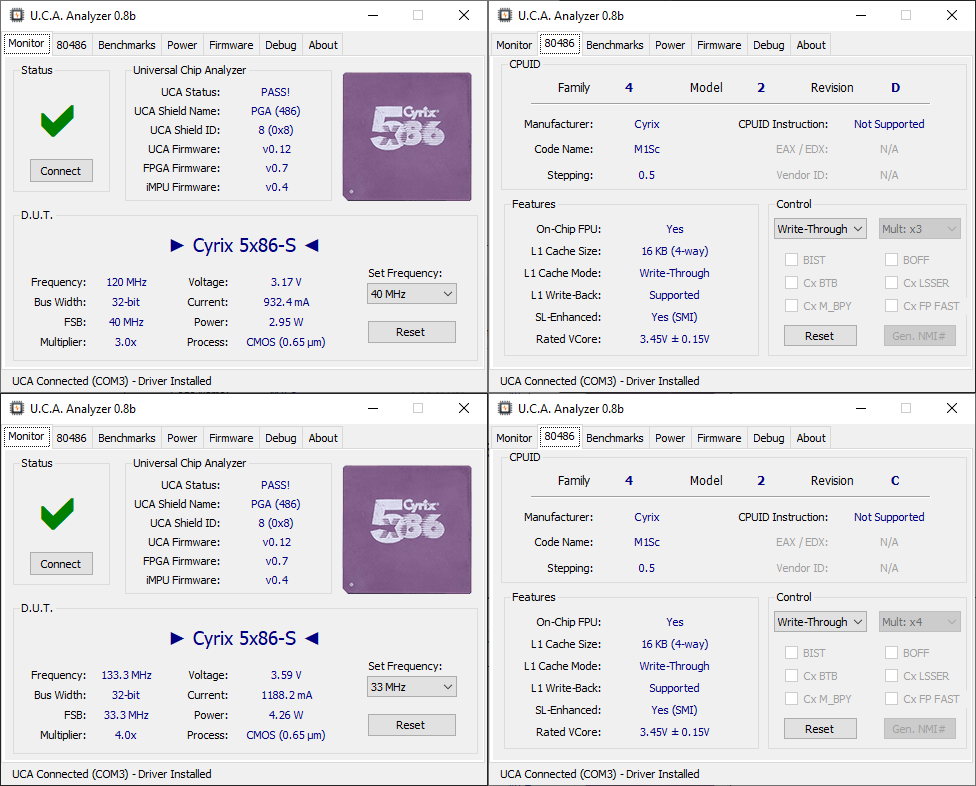Image resolution: width=976 pixels, height=786 pixels.
Task: Open the Mult: x4 dropdown
Action: pyautogui.click(x=919, y=622)
